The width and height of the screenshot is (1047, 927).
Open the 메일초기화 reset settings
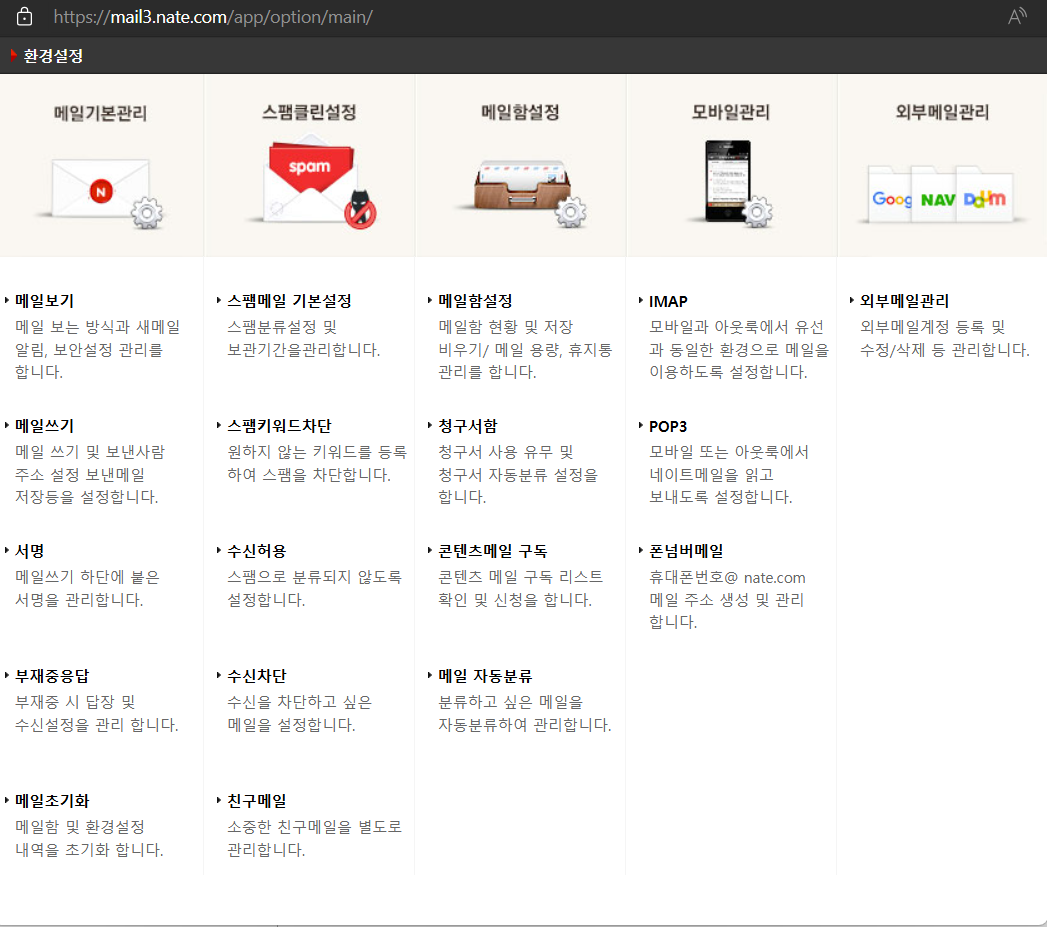pos(51,800)
